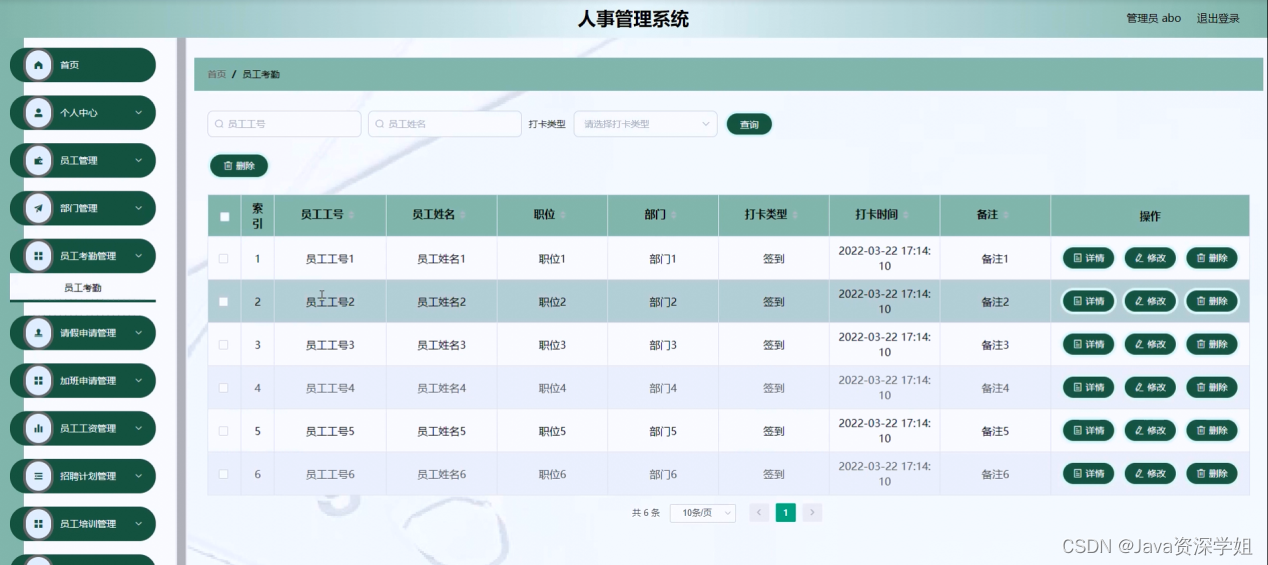The height and width of the screenshot is (565, 1268).
Task: Click the search icon in the 员工姓名 field
Action: [x=380, y=124]
